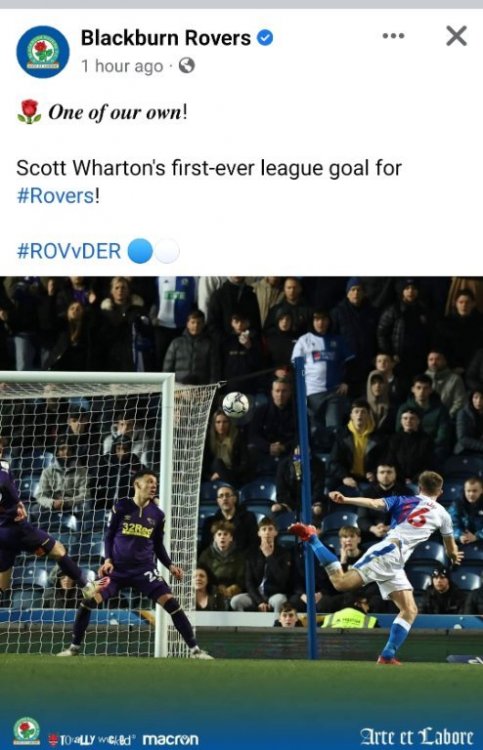Click the 'One of our own!' caption
Viewport: 483px width, 750px height.
tap(118, 112)
